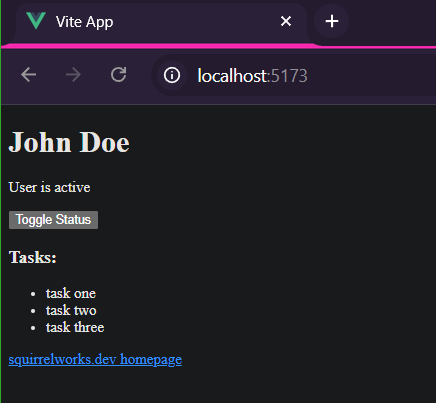The image size is (436, 403).
Task: Open a new tab with plus button
Action: [x=332, y=22]
